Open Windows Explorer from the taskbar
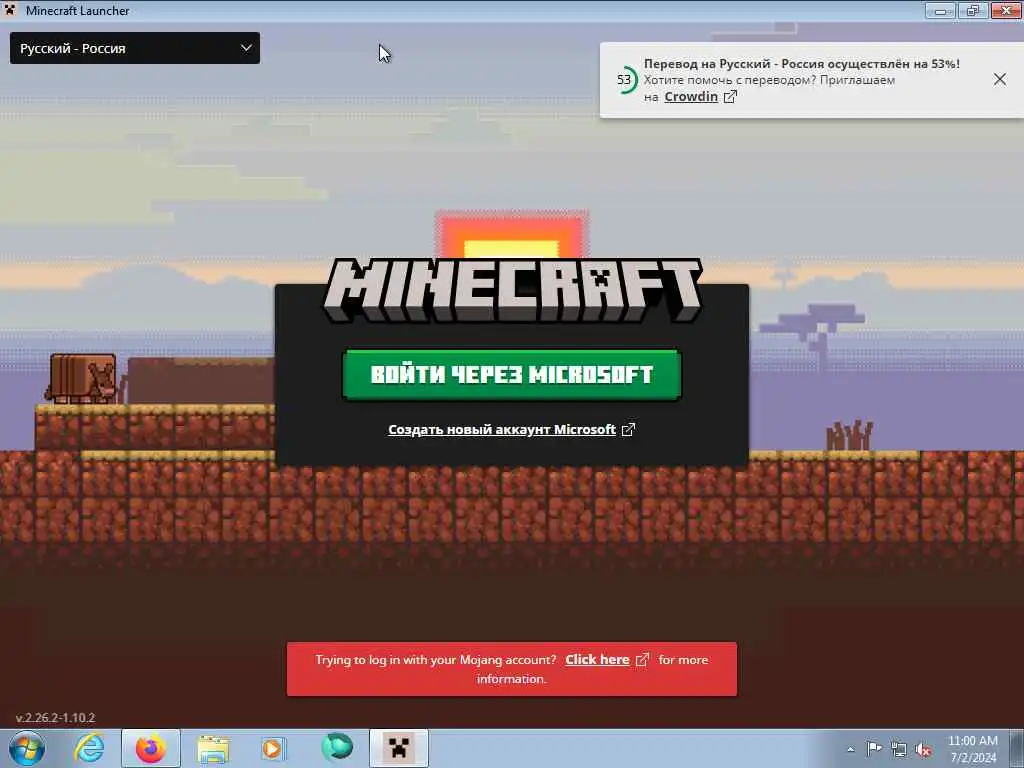The height and width of the screenshot is (768, 1024). (213, 748)
